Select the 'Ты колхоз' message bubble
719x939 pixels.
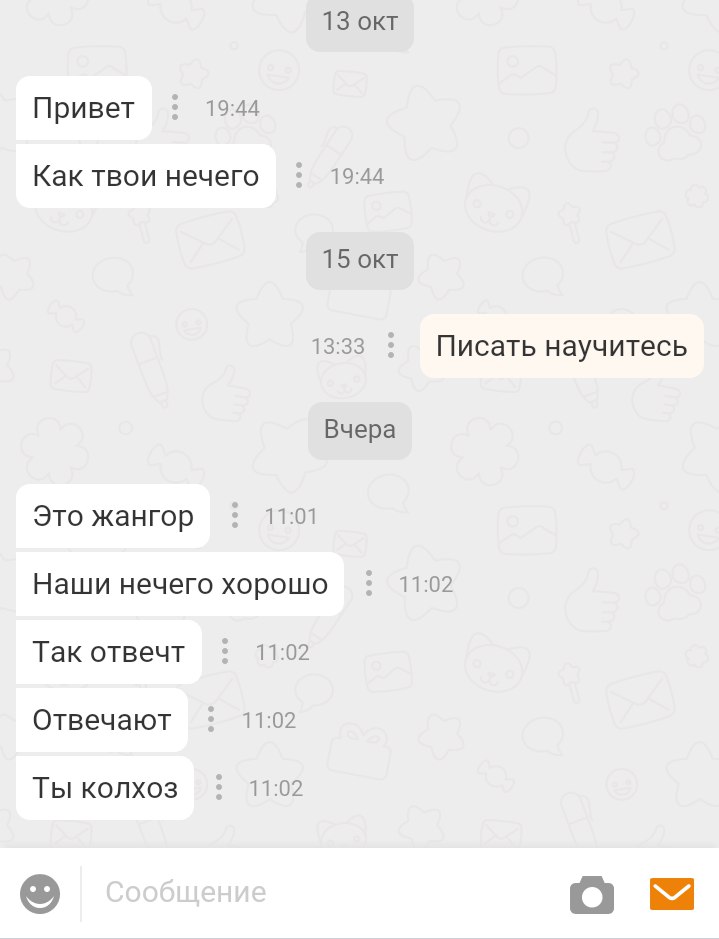[105, 787]
